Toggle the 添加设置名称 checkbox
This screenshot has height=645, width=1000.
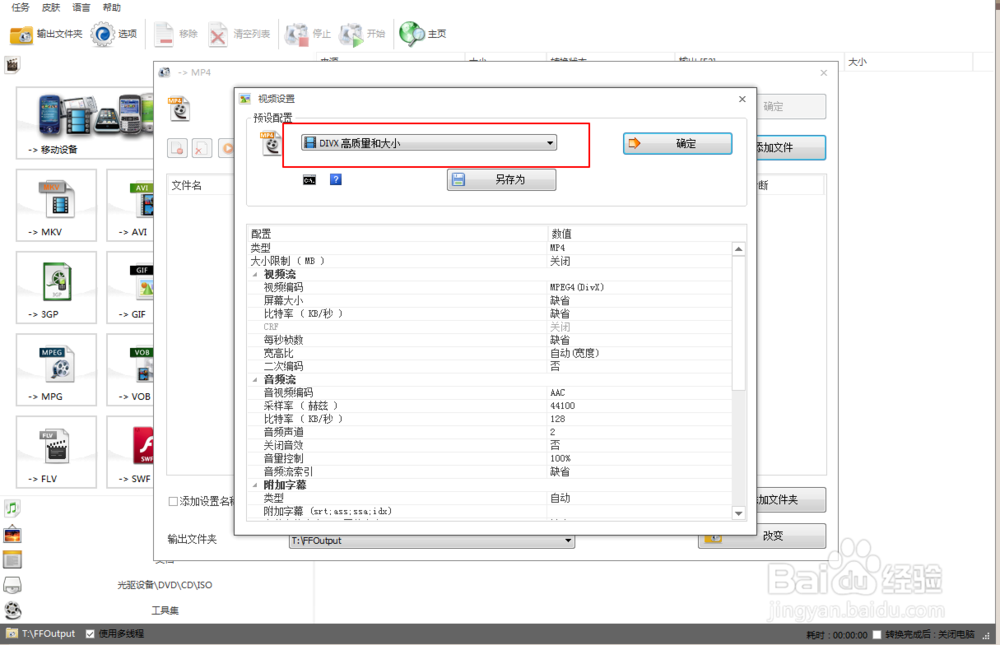click(x=173, y=501)
